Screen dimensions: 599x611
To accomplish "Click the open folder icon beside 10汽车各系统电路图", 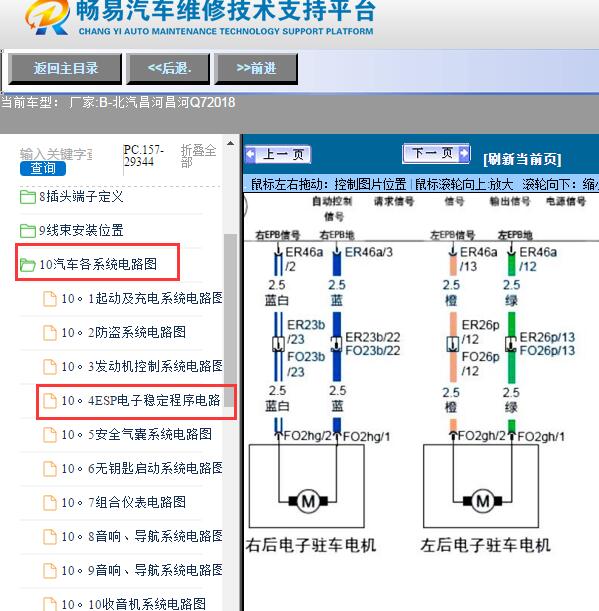I will pyautogui.click(x=28, y=265).
